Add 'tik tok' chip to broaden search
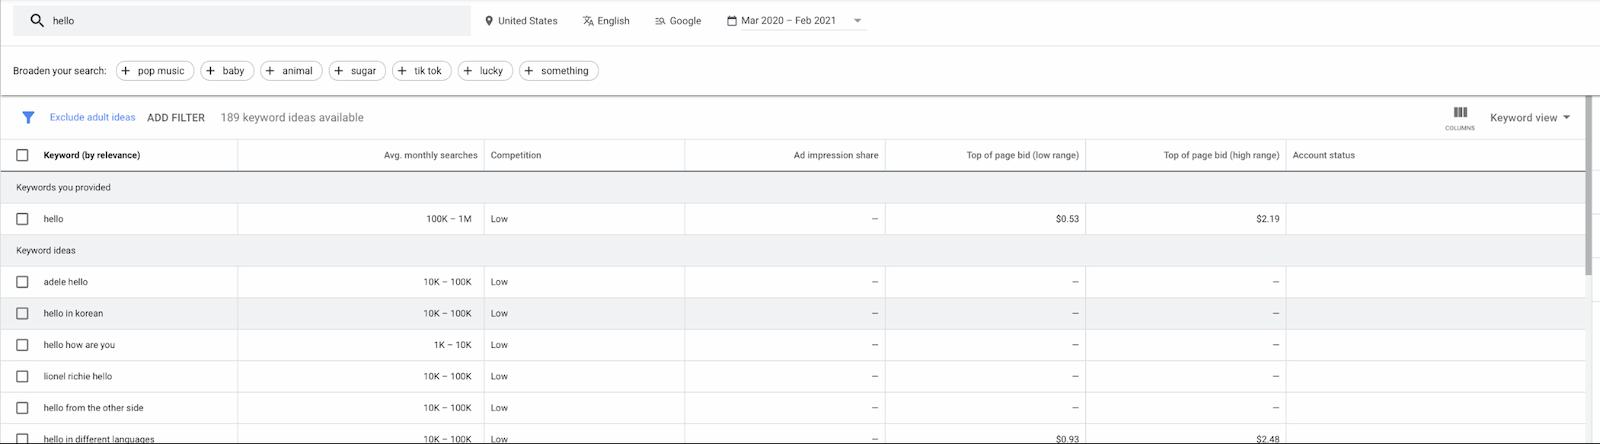This screenshot has width=1600, height=444. (x=422, y=71)
